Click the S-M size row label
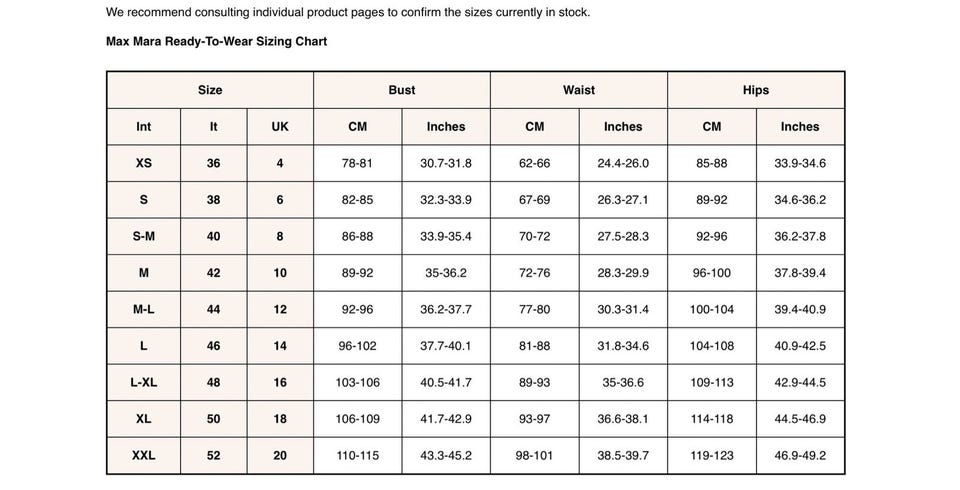The image size is (960, 490). 144,236
